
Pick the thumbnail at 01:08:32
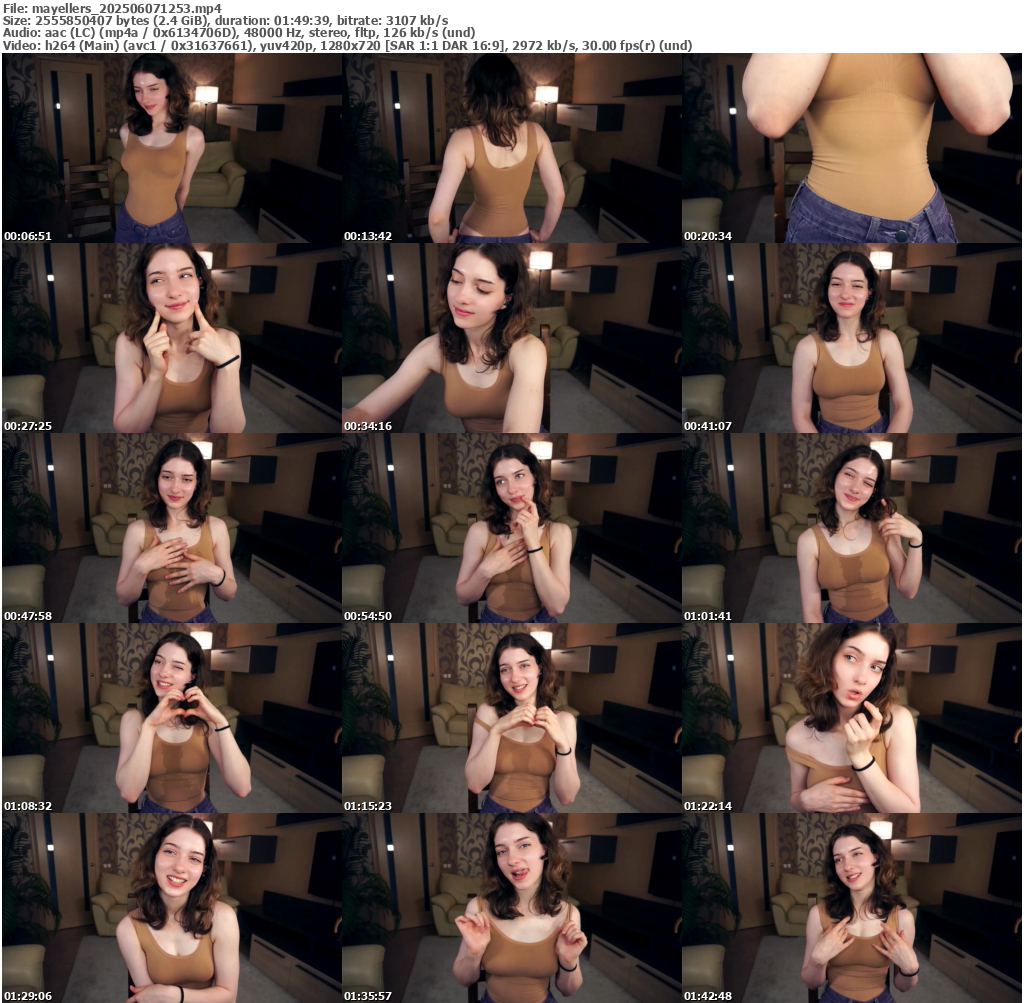[x=172, y=718]
